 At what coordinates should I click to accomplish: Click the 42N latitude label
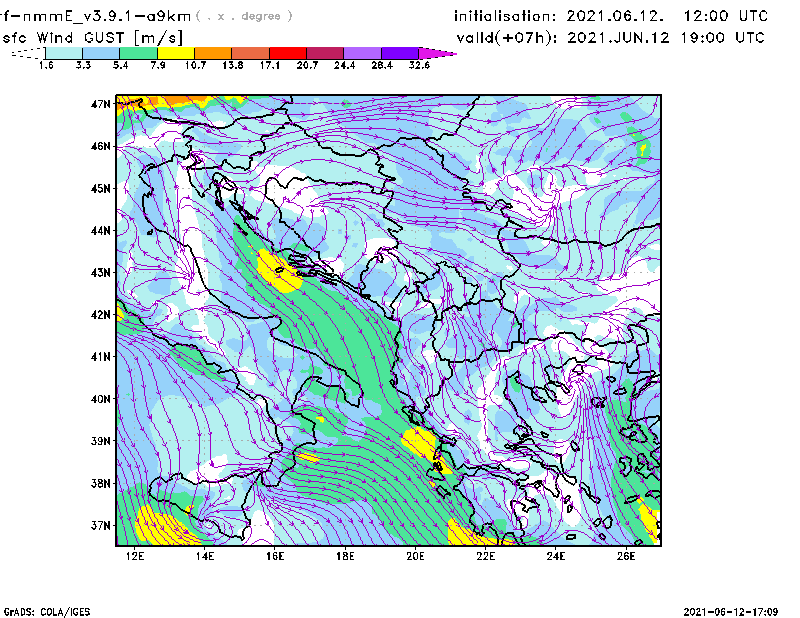(101, 315)
